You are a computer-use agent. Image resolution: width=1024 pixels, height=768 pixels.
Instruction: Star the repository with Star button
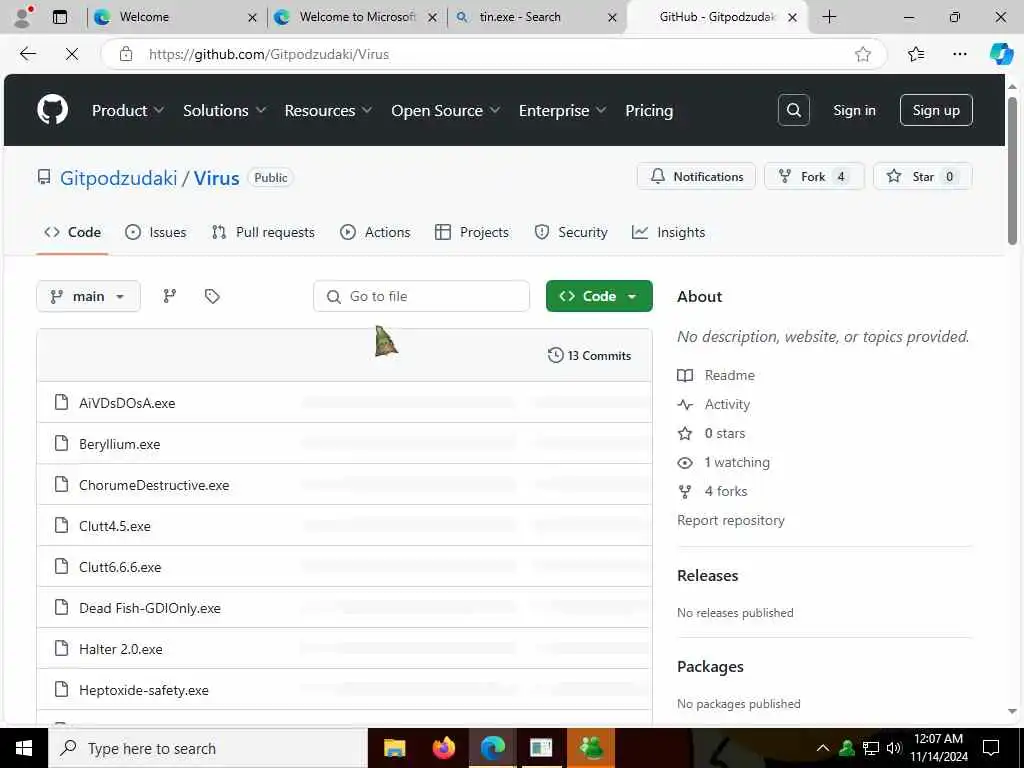click(923, 176)
